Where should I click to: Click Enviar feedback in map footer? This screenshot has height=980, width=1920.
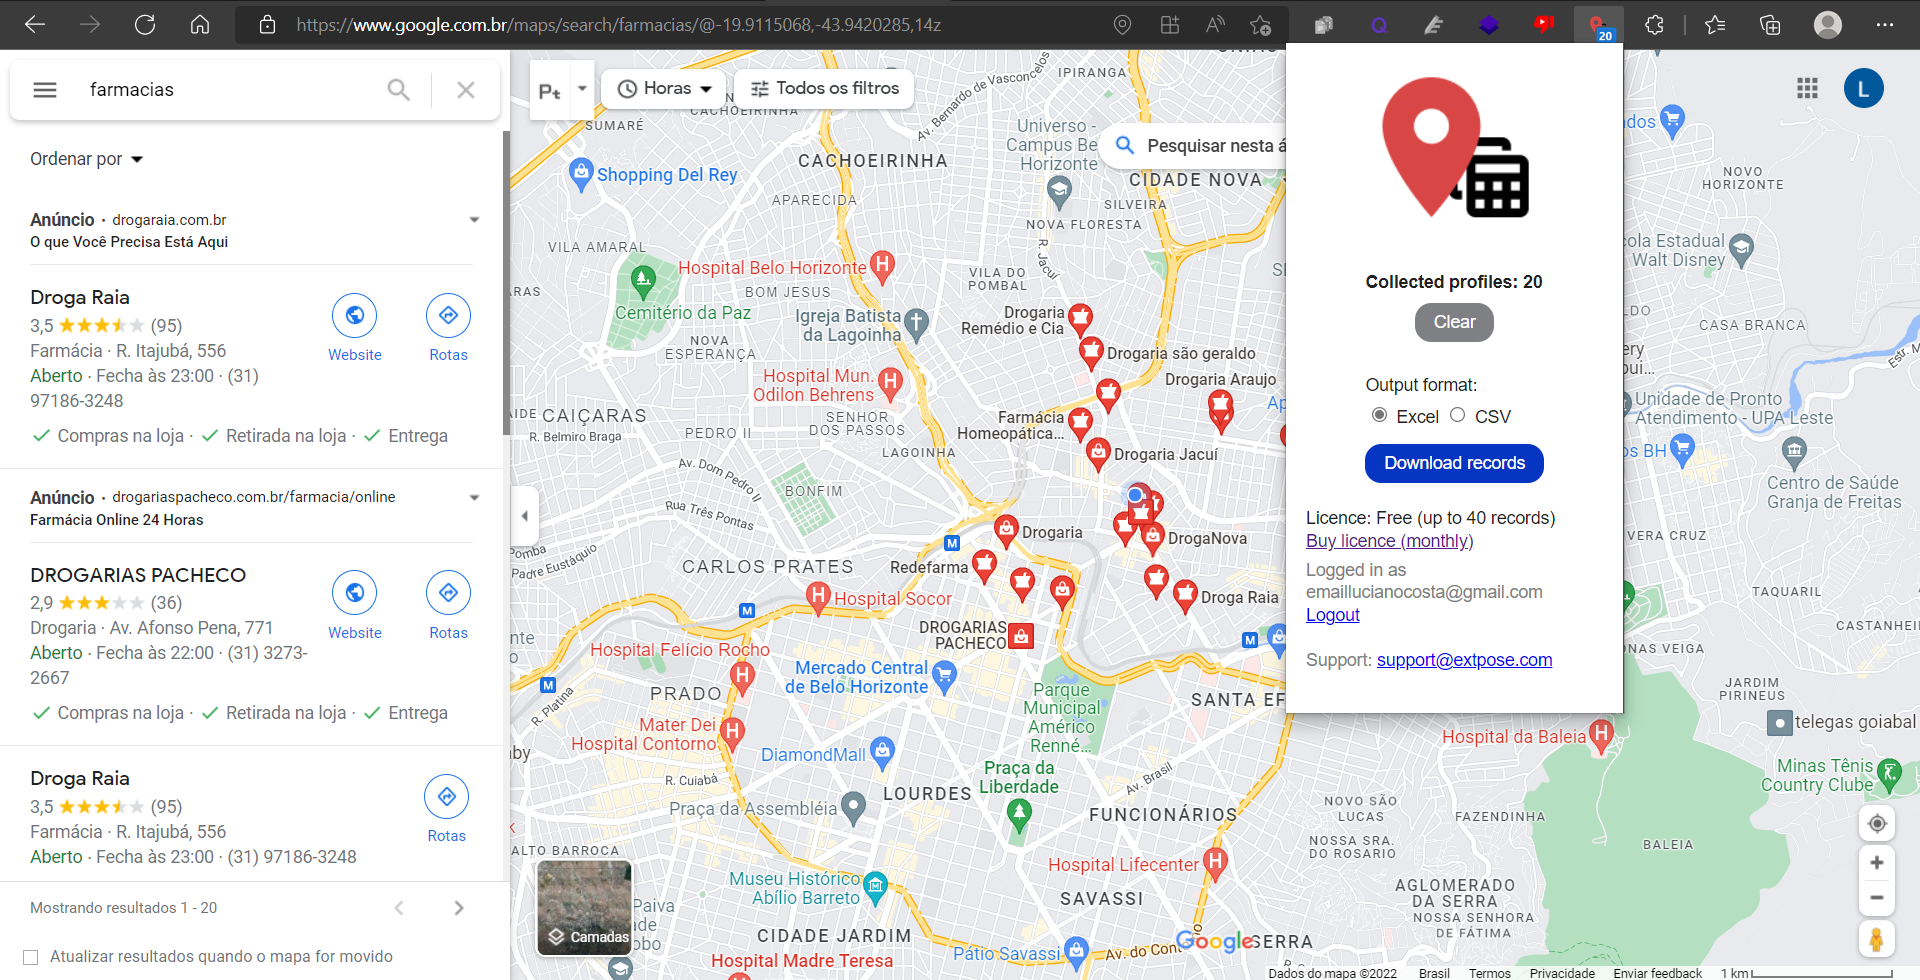[x=1657, y=973]
